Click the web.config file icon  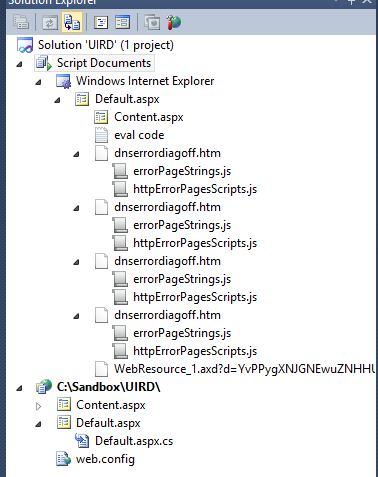[x=63, y=459]
